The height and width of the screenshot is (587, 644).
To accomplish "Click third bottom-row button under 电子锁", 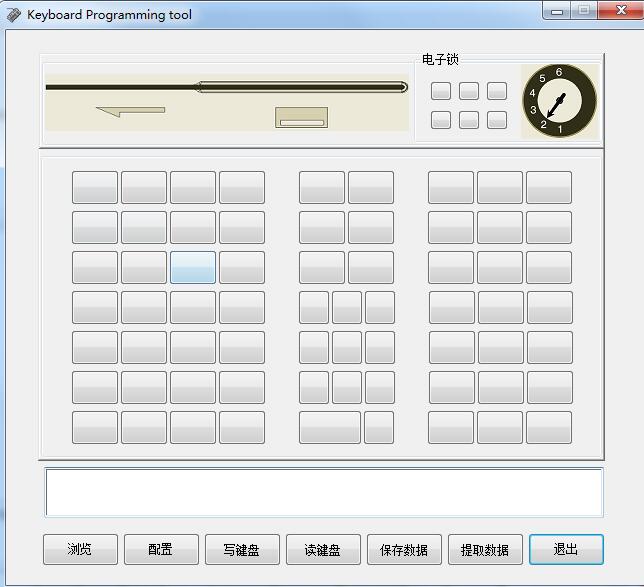I will [497, 120].
